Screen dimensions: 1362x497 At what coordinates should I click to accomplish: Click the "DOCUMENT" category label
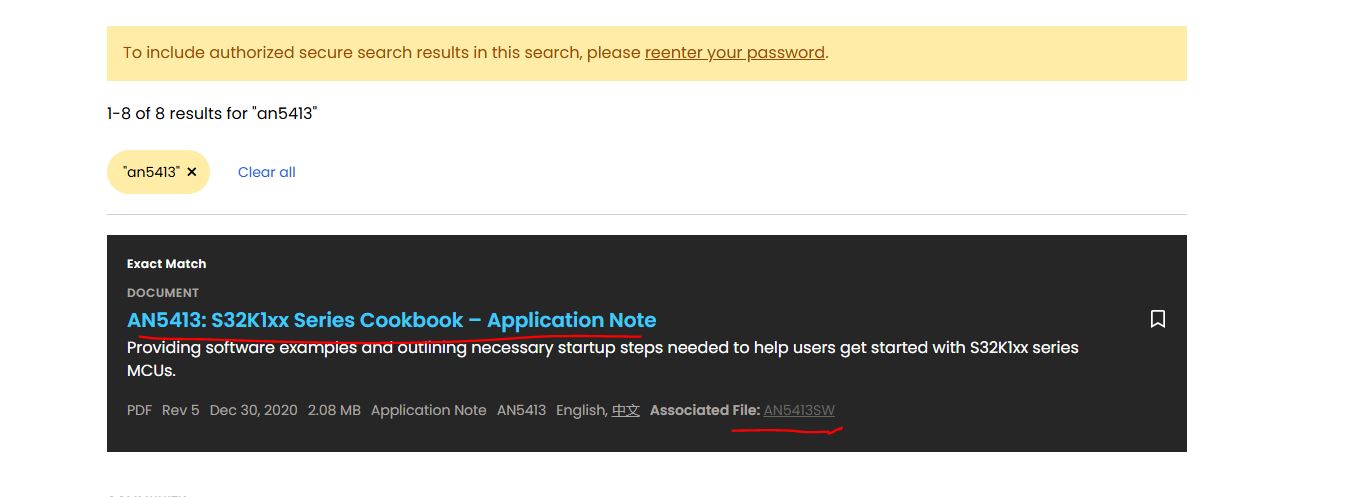163,293
